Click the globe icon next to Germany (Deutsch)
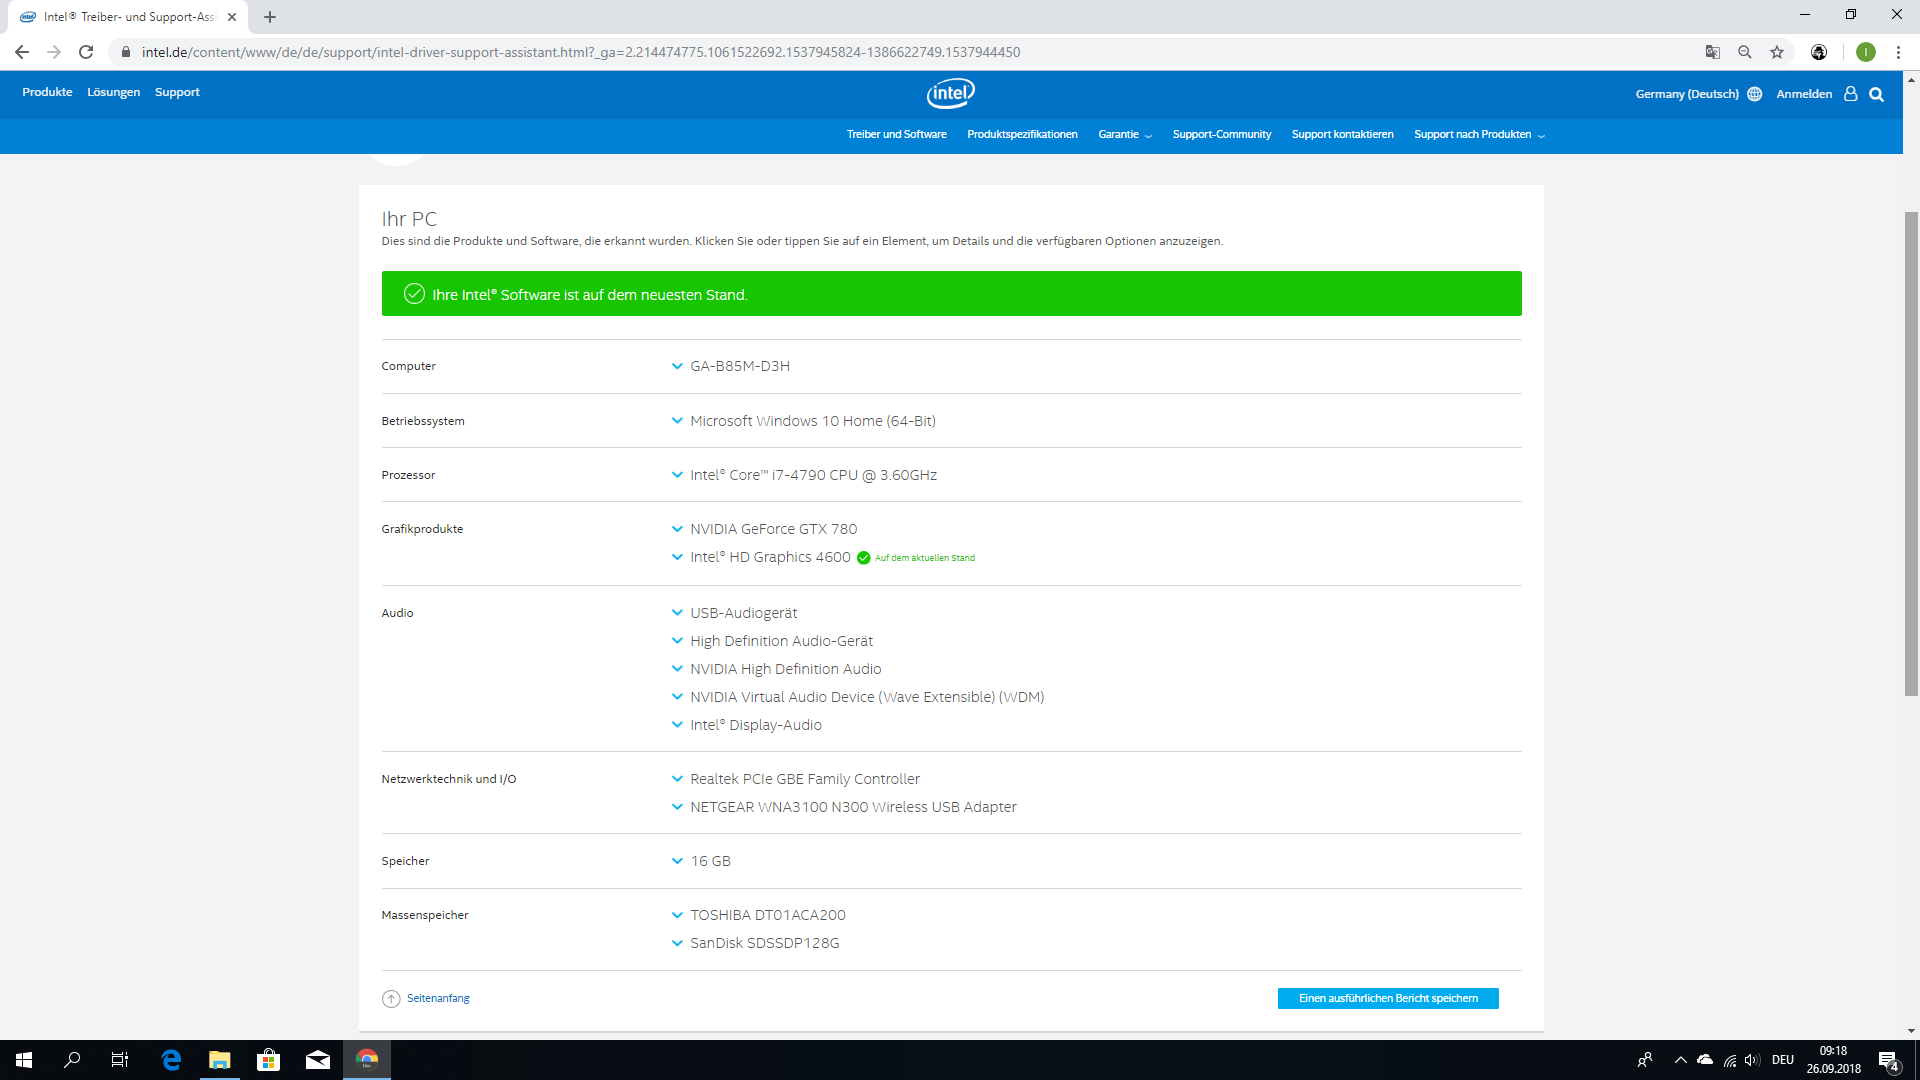Image resolution: width=1920 pixels, height=1080 pixels. [1754, 94]
